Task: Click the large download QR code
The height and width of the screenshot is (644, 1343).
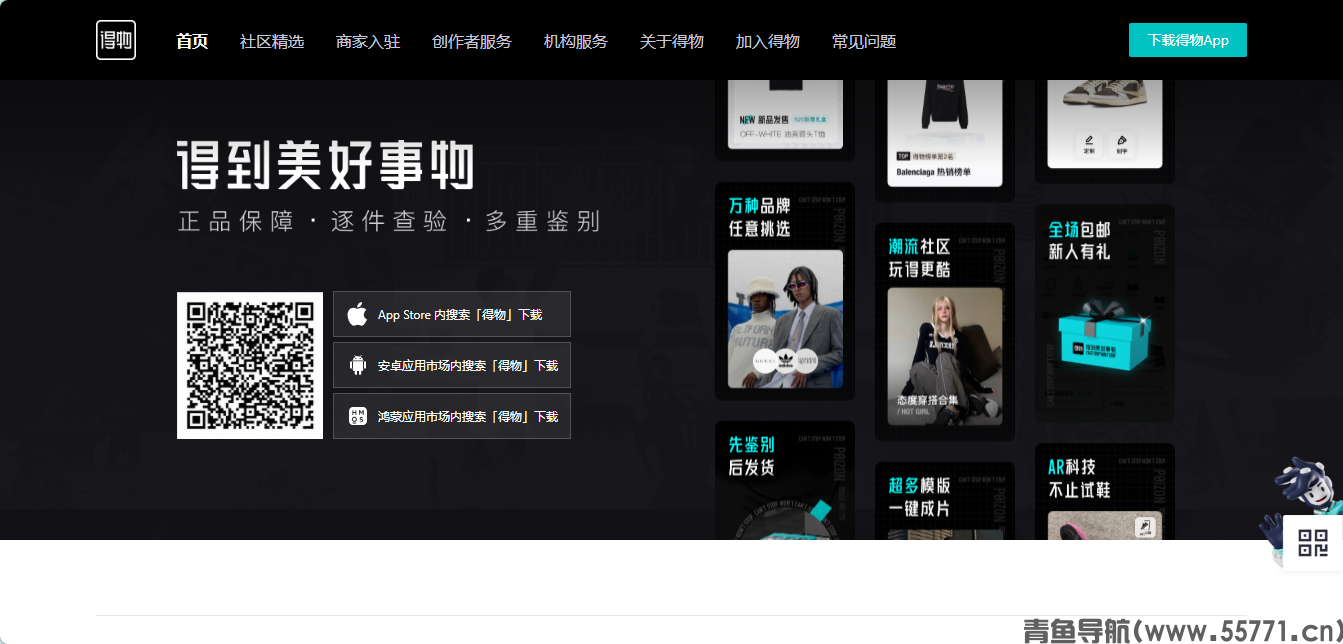Action: tap(250, 365)
